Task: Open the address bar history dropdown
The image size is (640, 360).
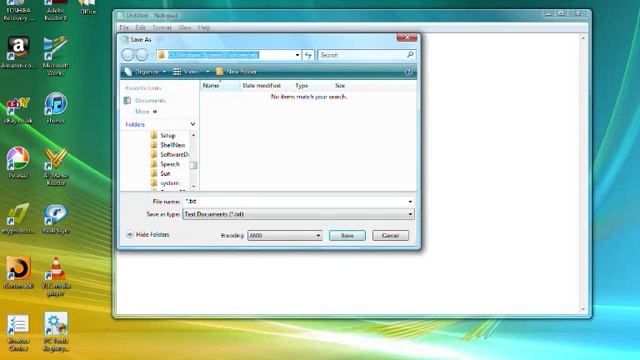Action: [297, 55]
